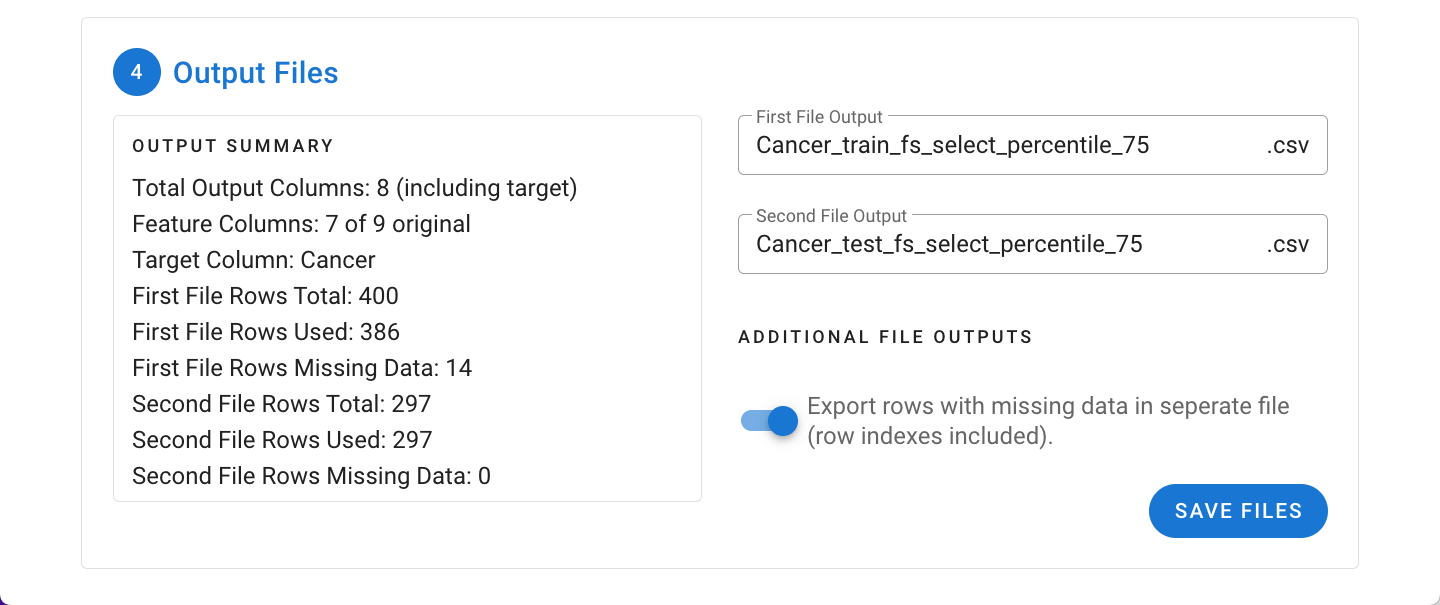Click the .csv suffix of first file output

(1288, 146)
